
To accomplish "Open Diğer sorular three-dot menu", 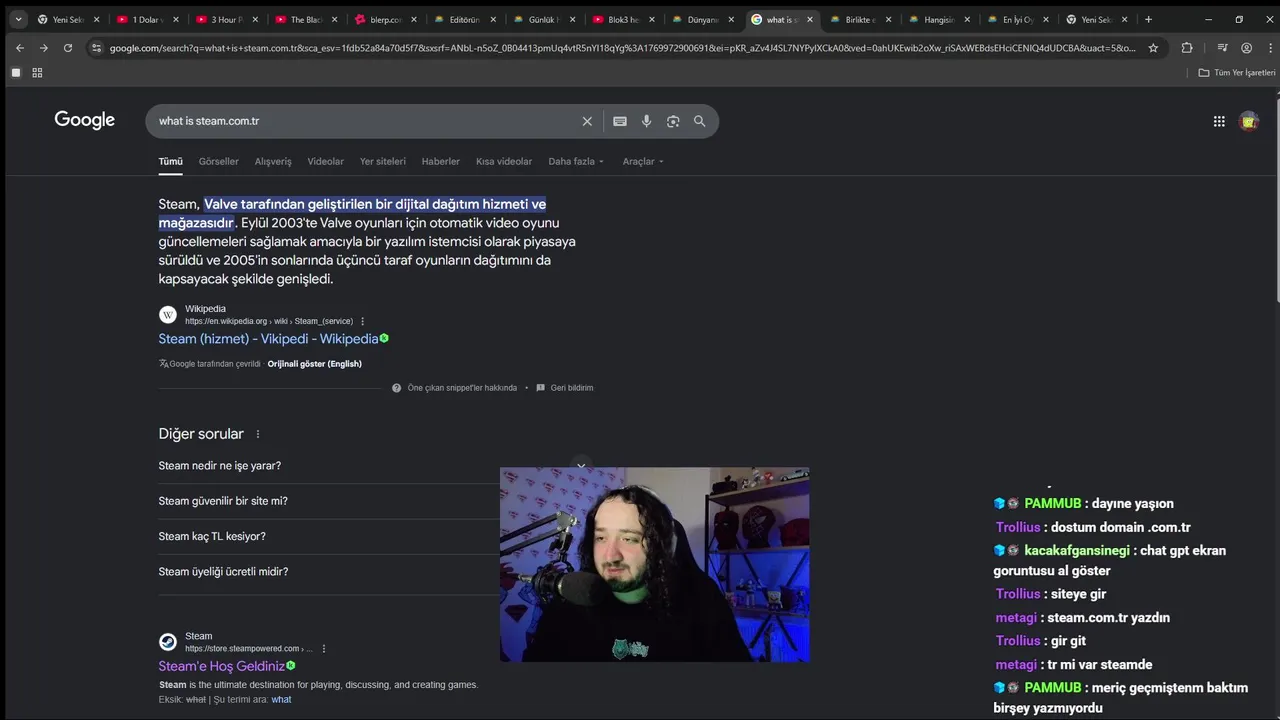I will coord(258,434).
